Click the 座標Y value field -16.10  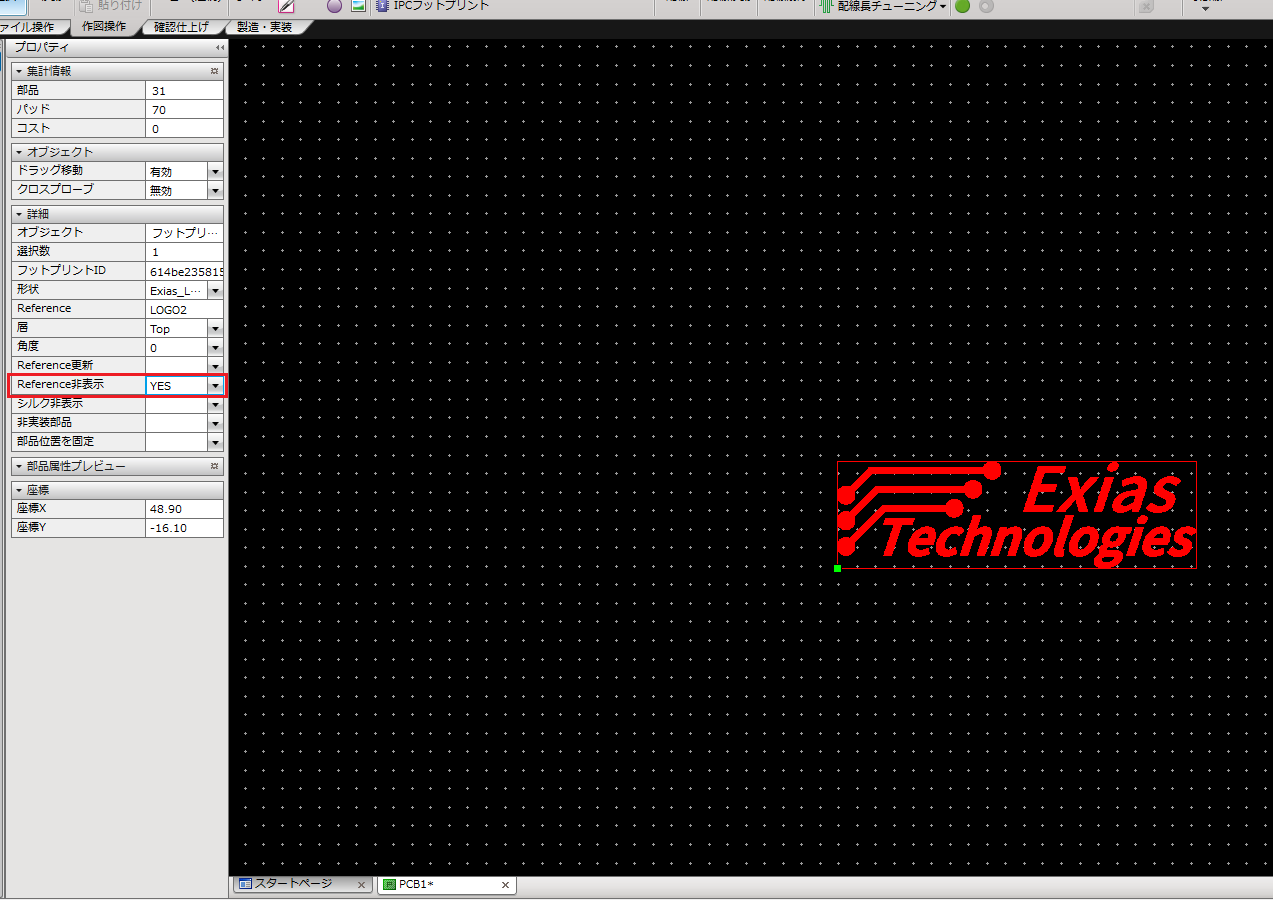pyautogui.click(x=184, y=528)
